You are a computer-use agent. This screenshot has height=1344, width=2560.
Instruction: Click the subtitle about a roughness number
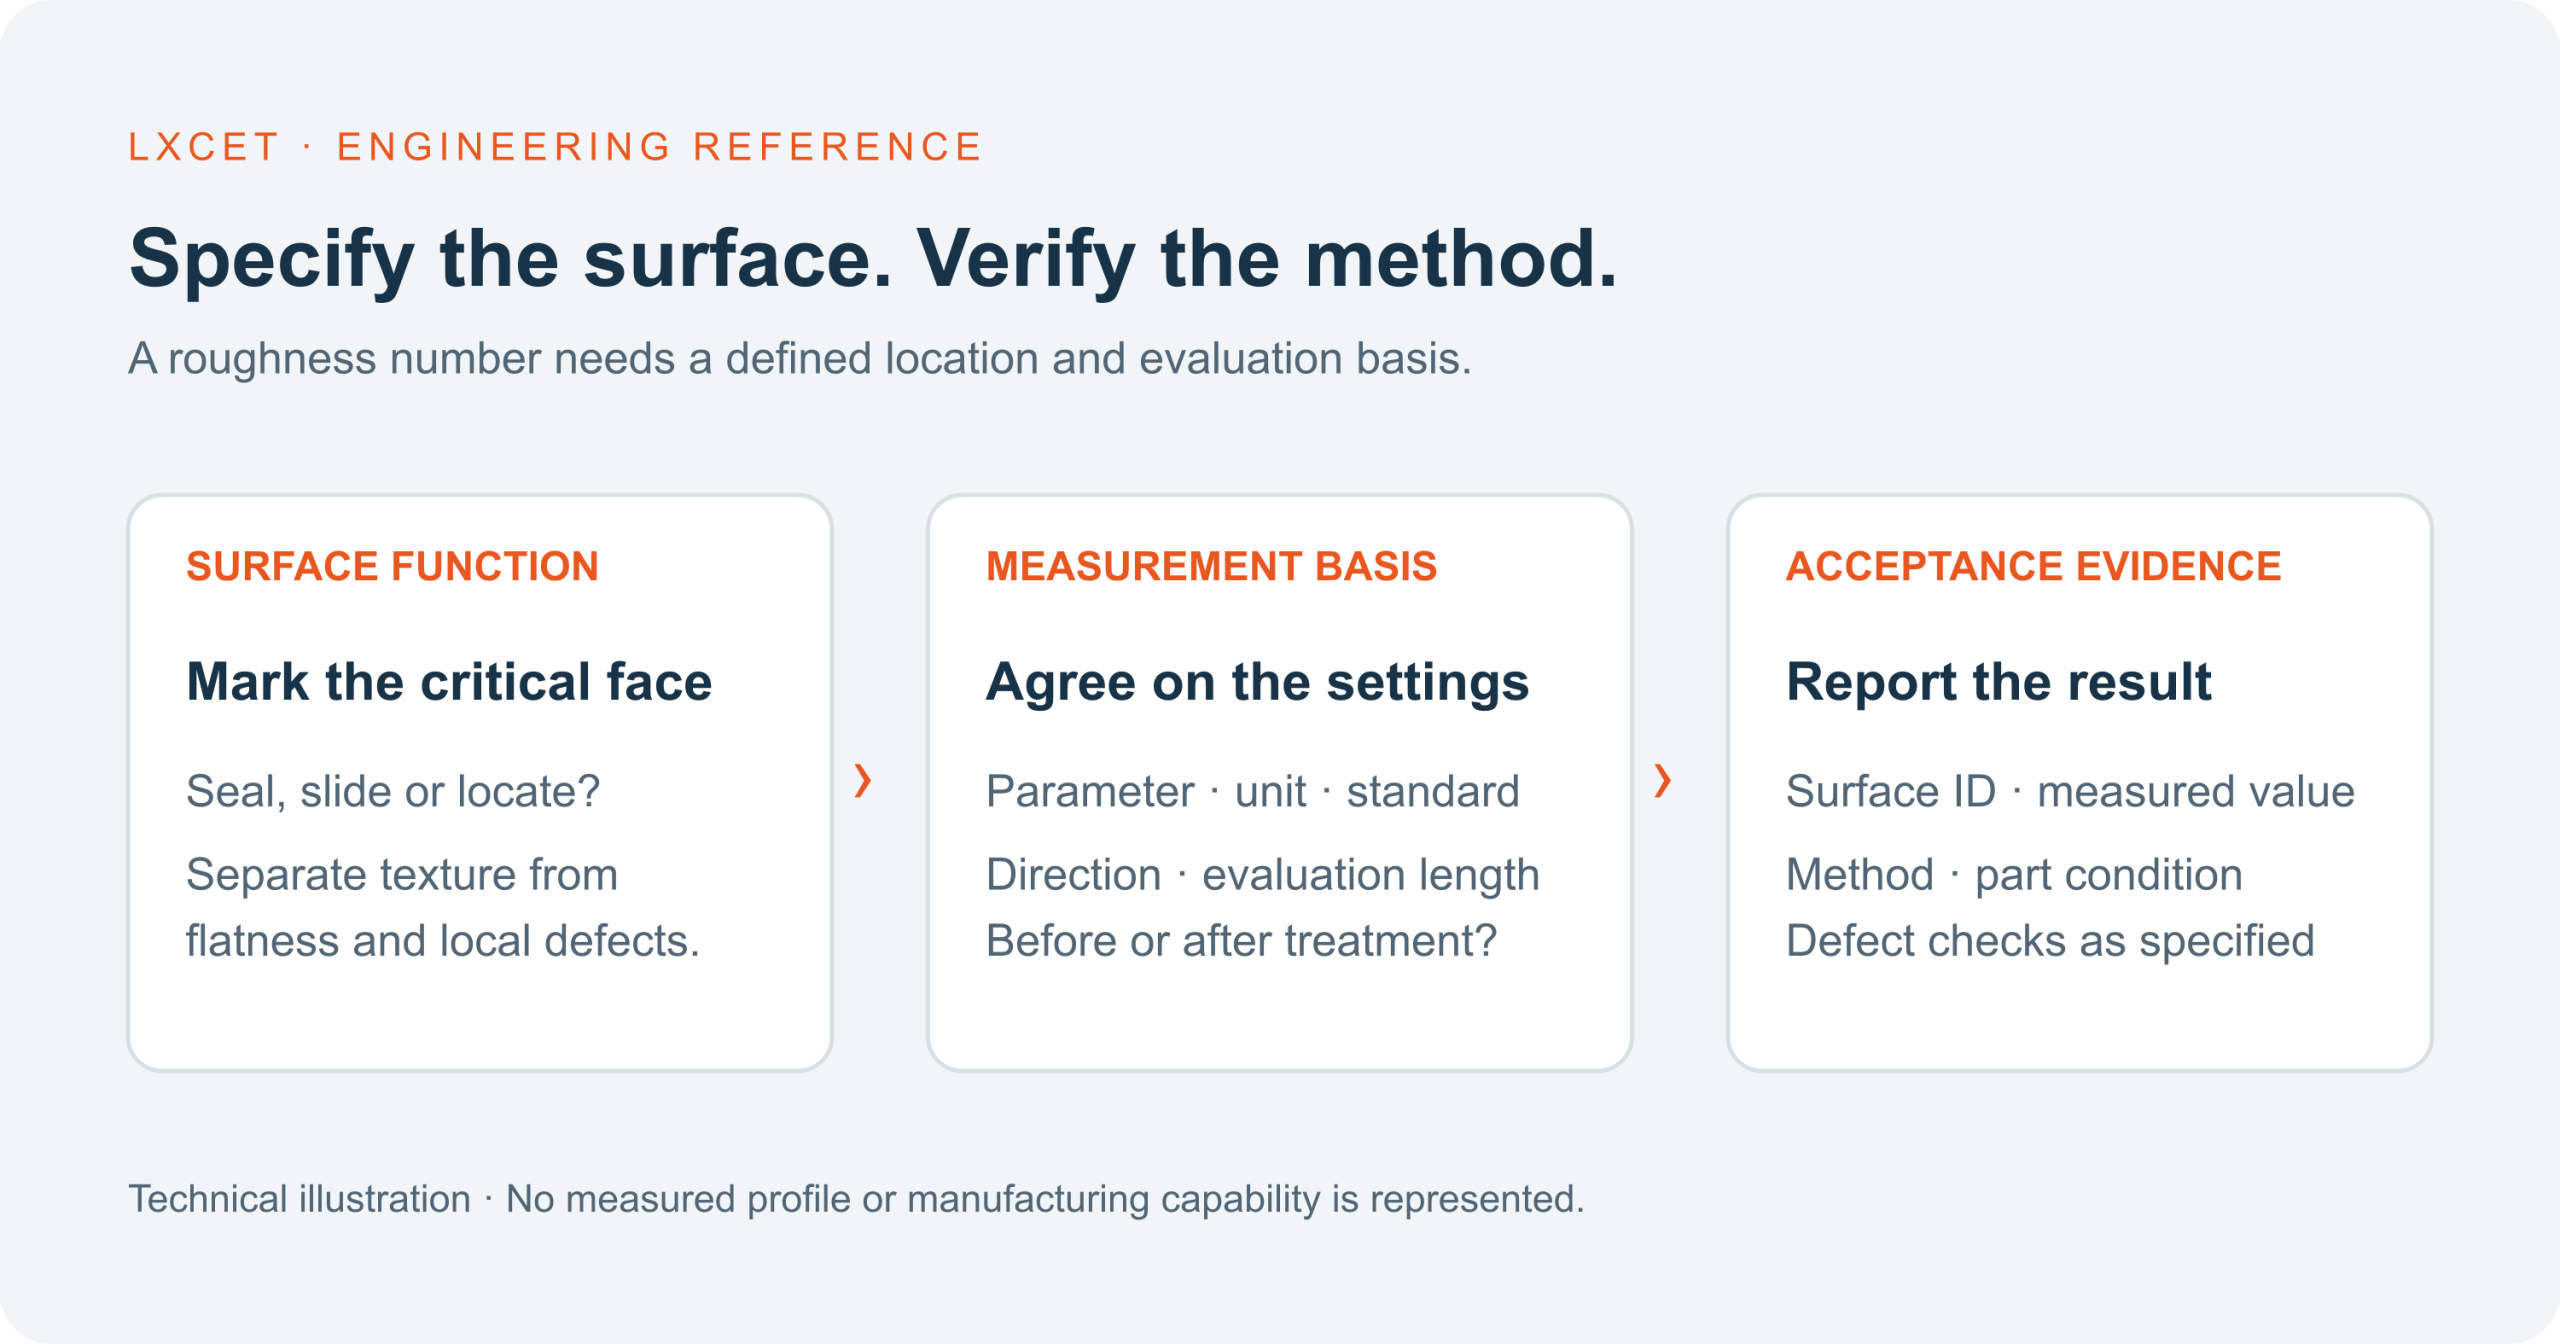pyautogui.click(x=800, y=359)
